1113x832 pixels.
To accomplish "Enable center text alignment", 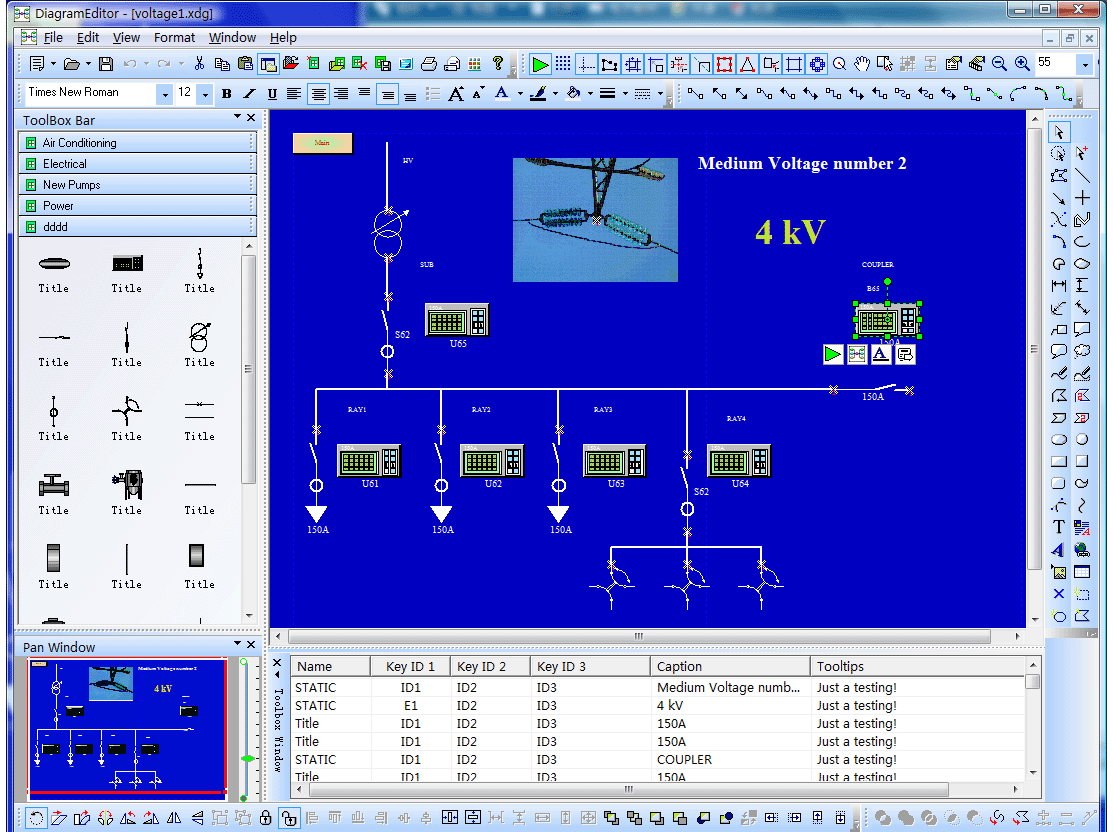I will click(318, 94).
